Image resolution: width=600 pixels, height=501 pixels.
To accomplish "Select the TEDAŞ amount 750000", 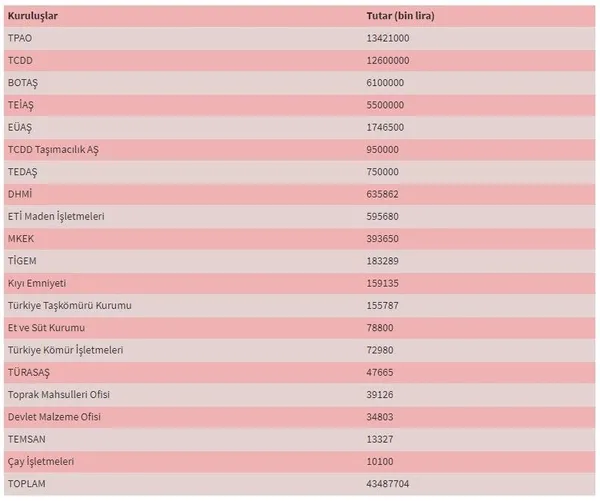I will (383, 172).
